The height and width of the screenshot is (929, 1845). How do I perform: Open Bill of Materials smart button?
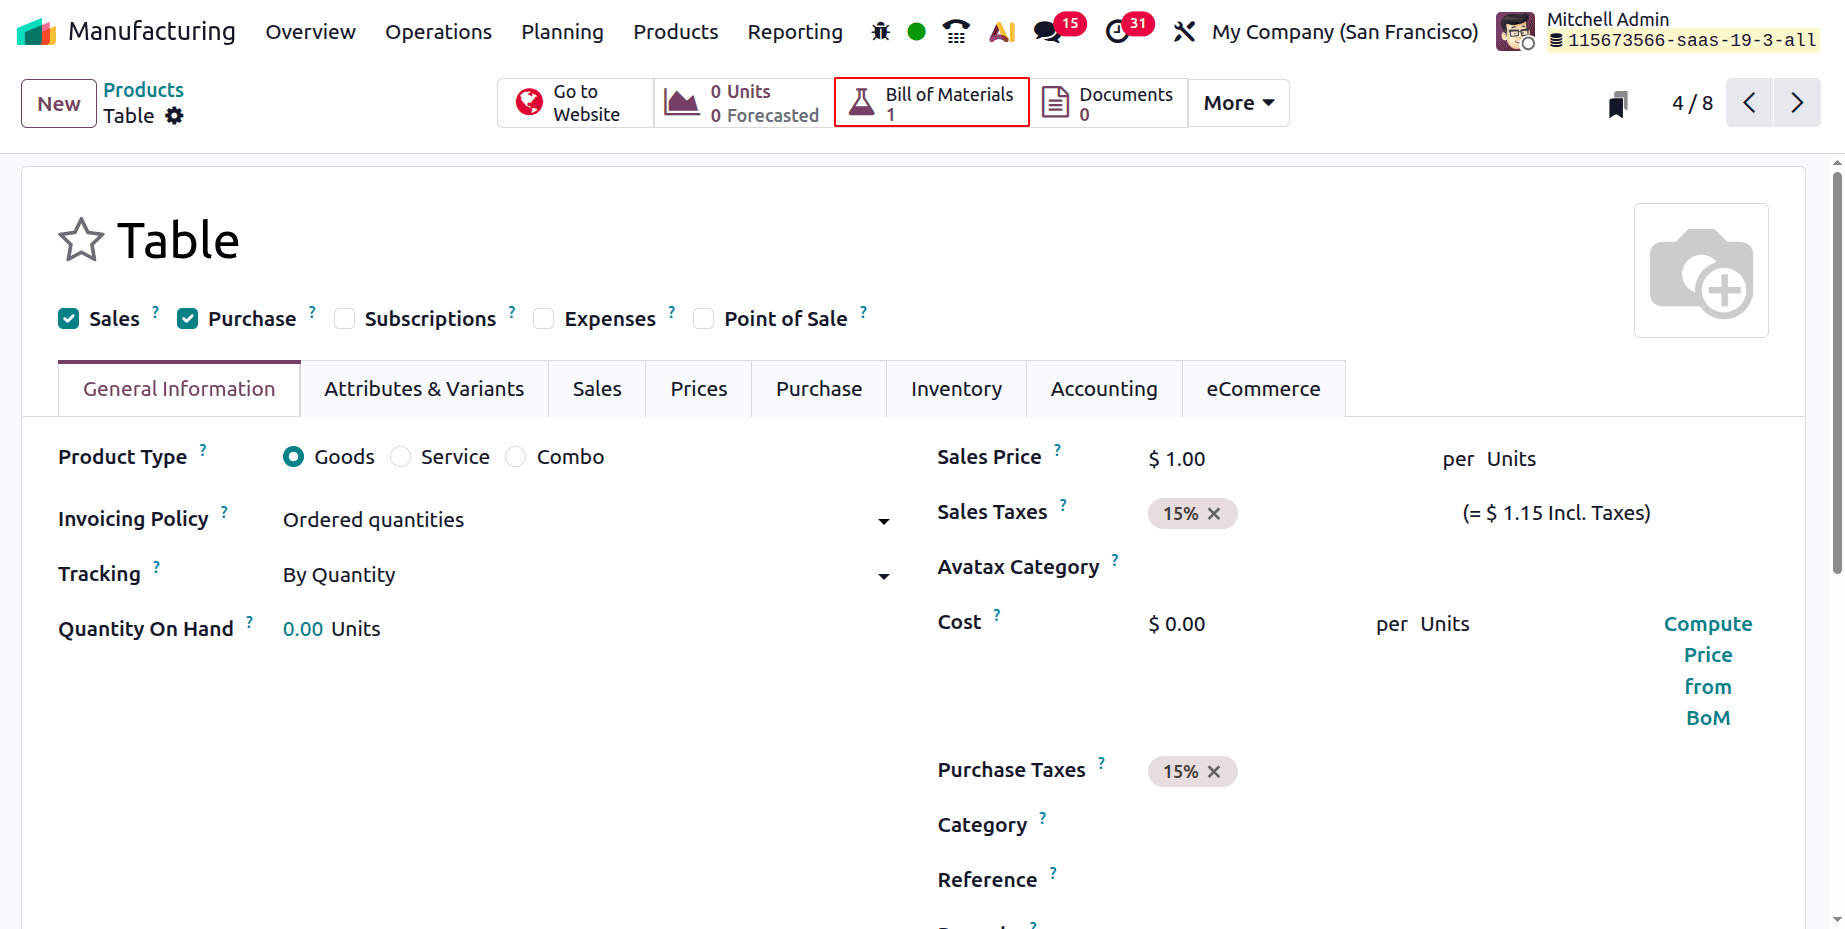[x=932, y=103]
